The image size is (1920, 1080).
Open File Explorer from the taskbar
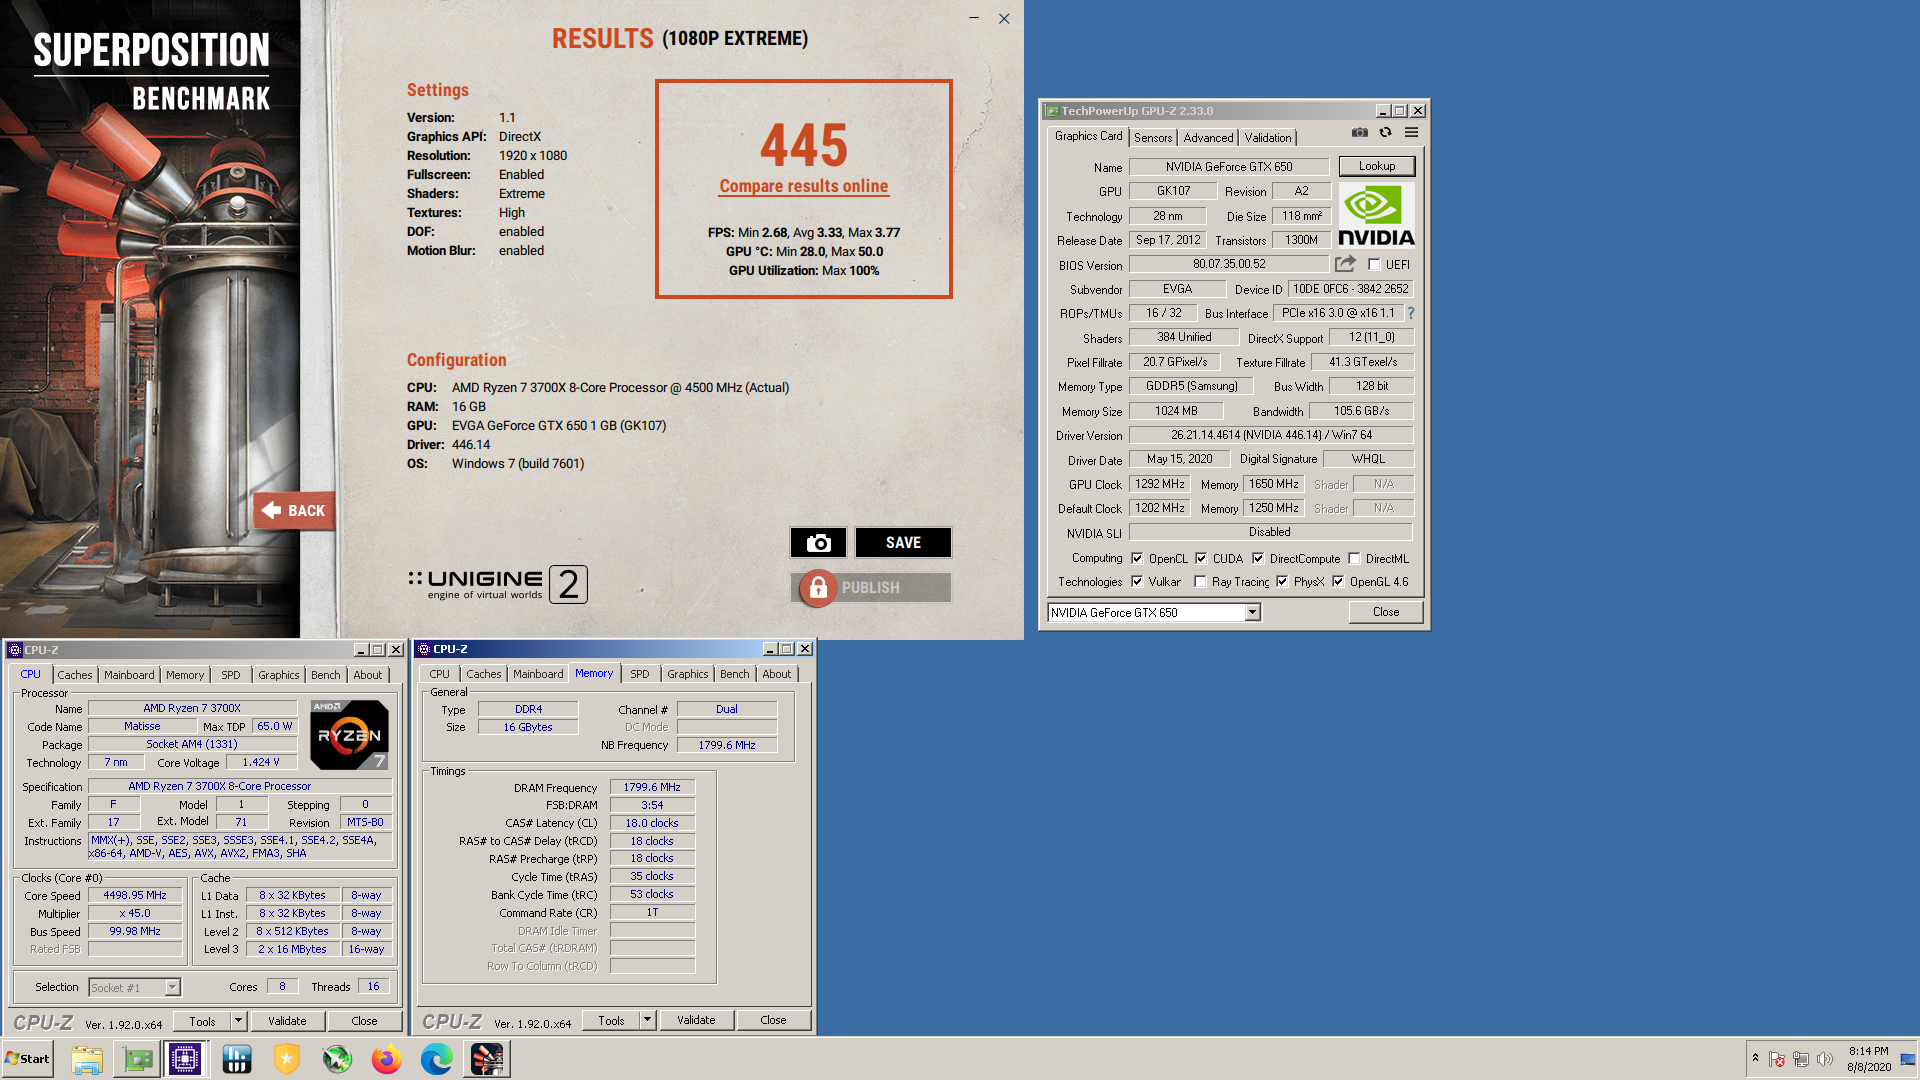coord(87,1059)
